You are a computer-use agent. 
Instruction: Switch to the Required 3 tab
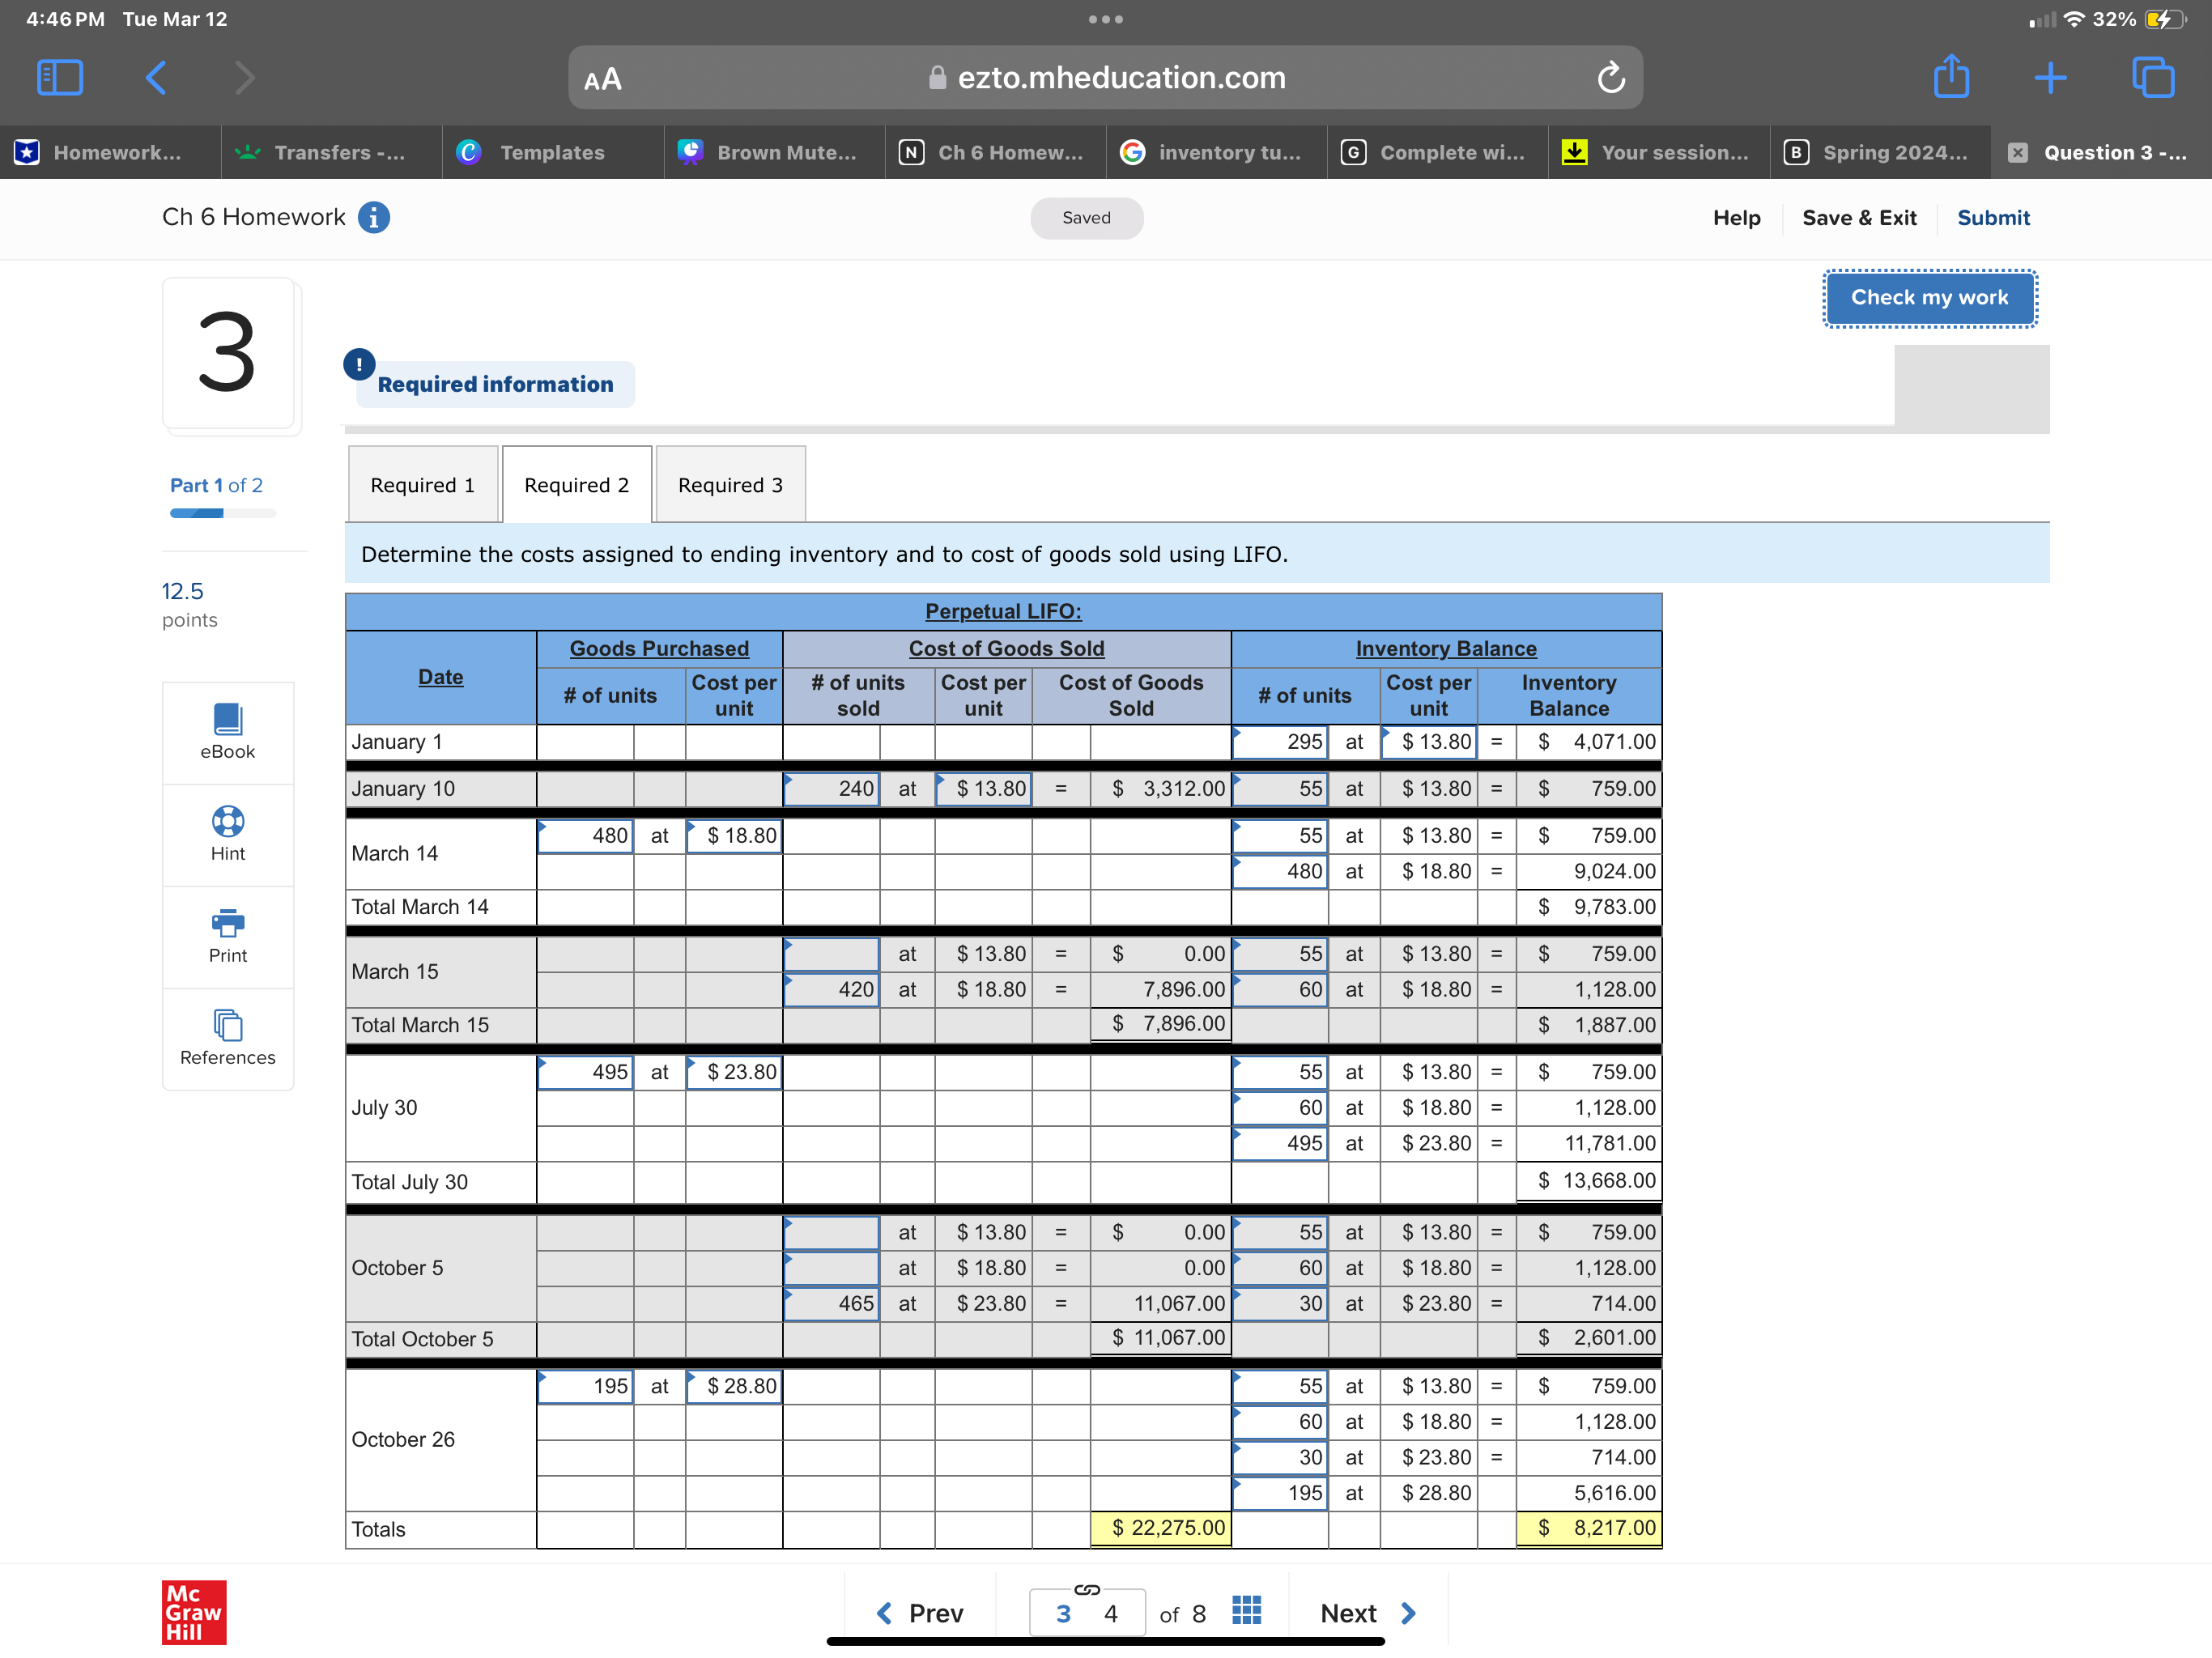[730, 485]
